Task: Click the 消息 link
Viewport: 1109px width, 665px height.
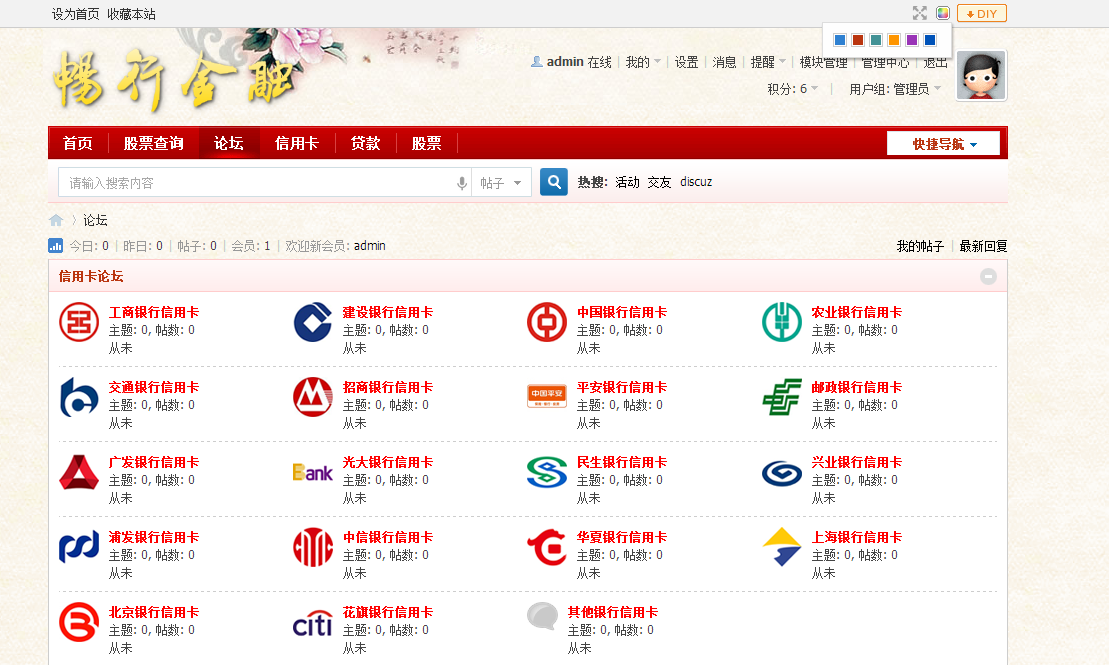Action: pyautogui.click(x=724, y=62)
